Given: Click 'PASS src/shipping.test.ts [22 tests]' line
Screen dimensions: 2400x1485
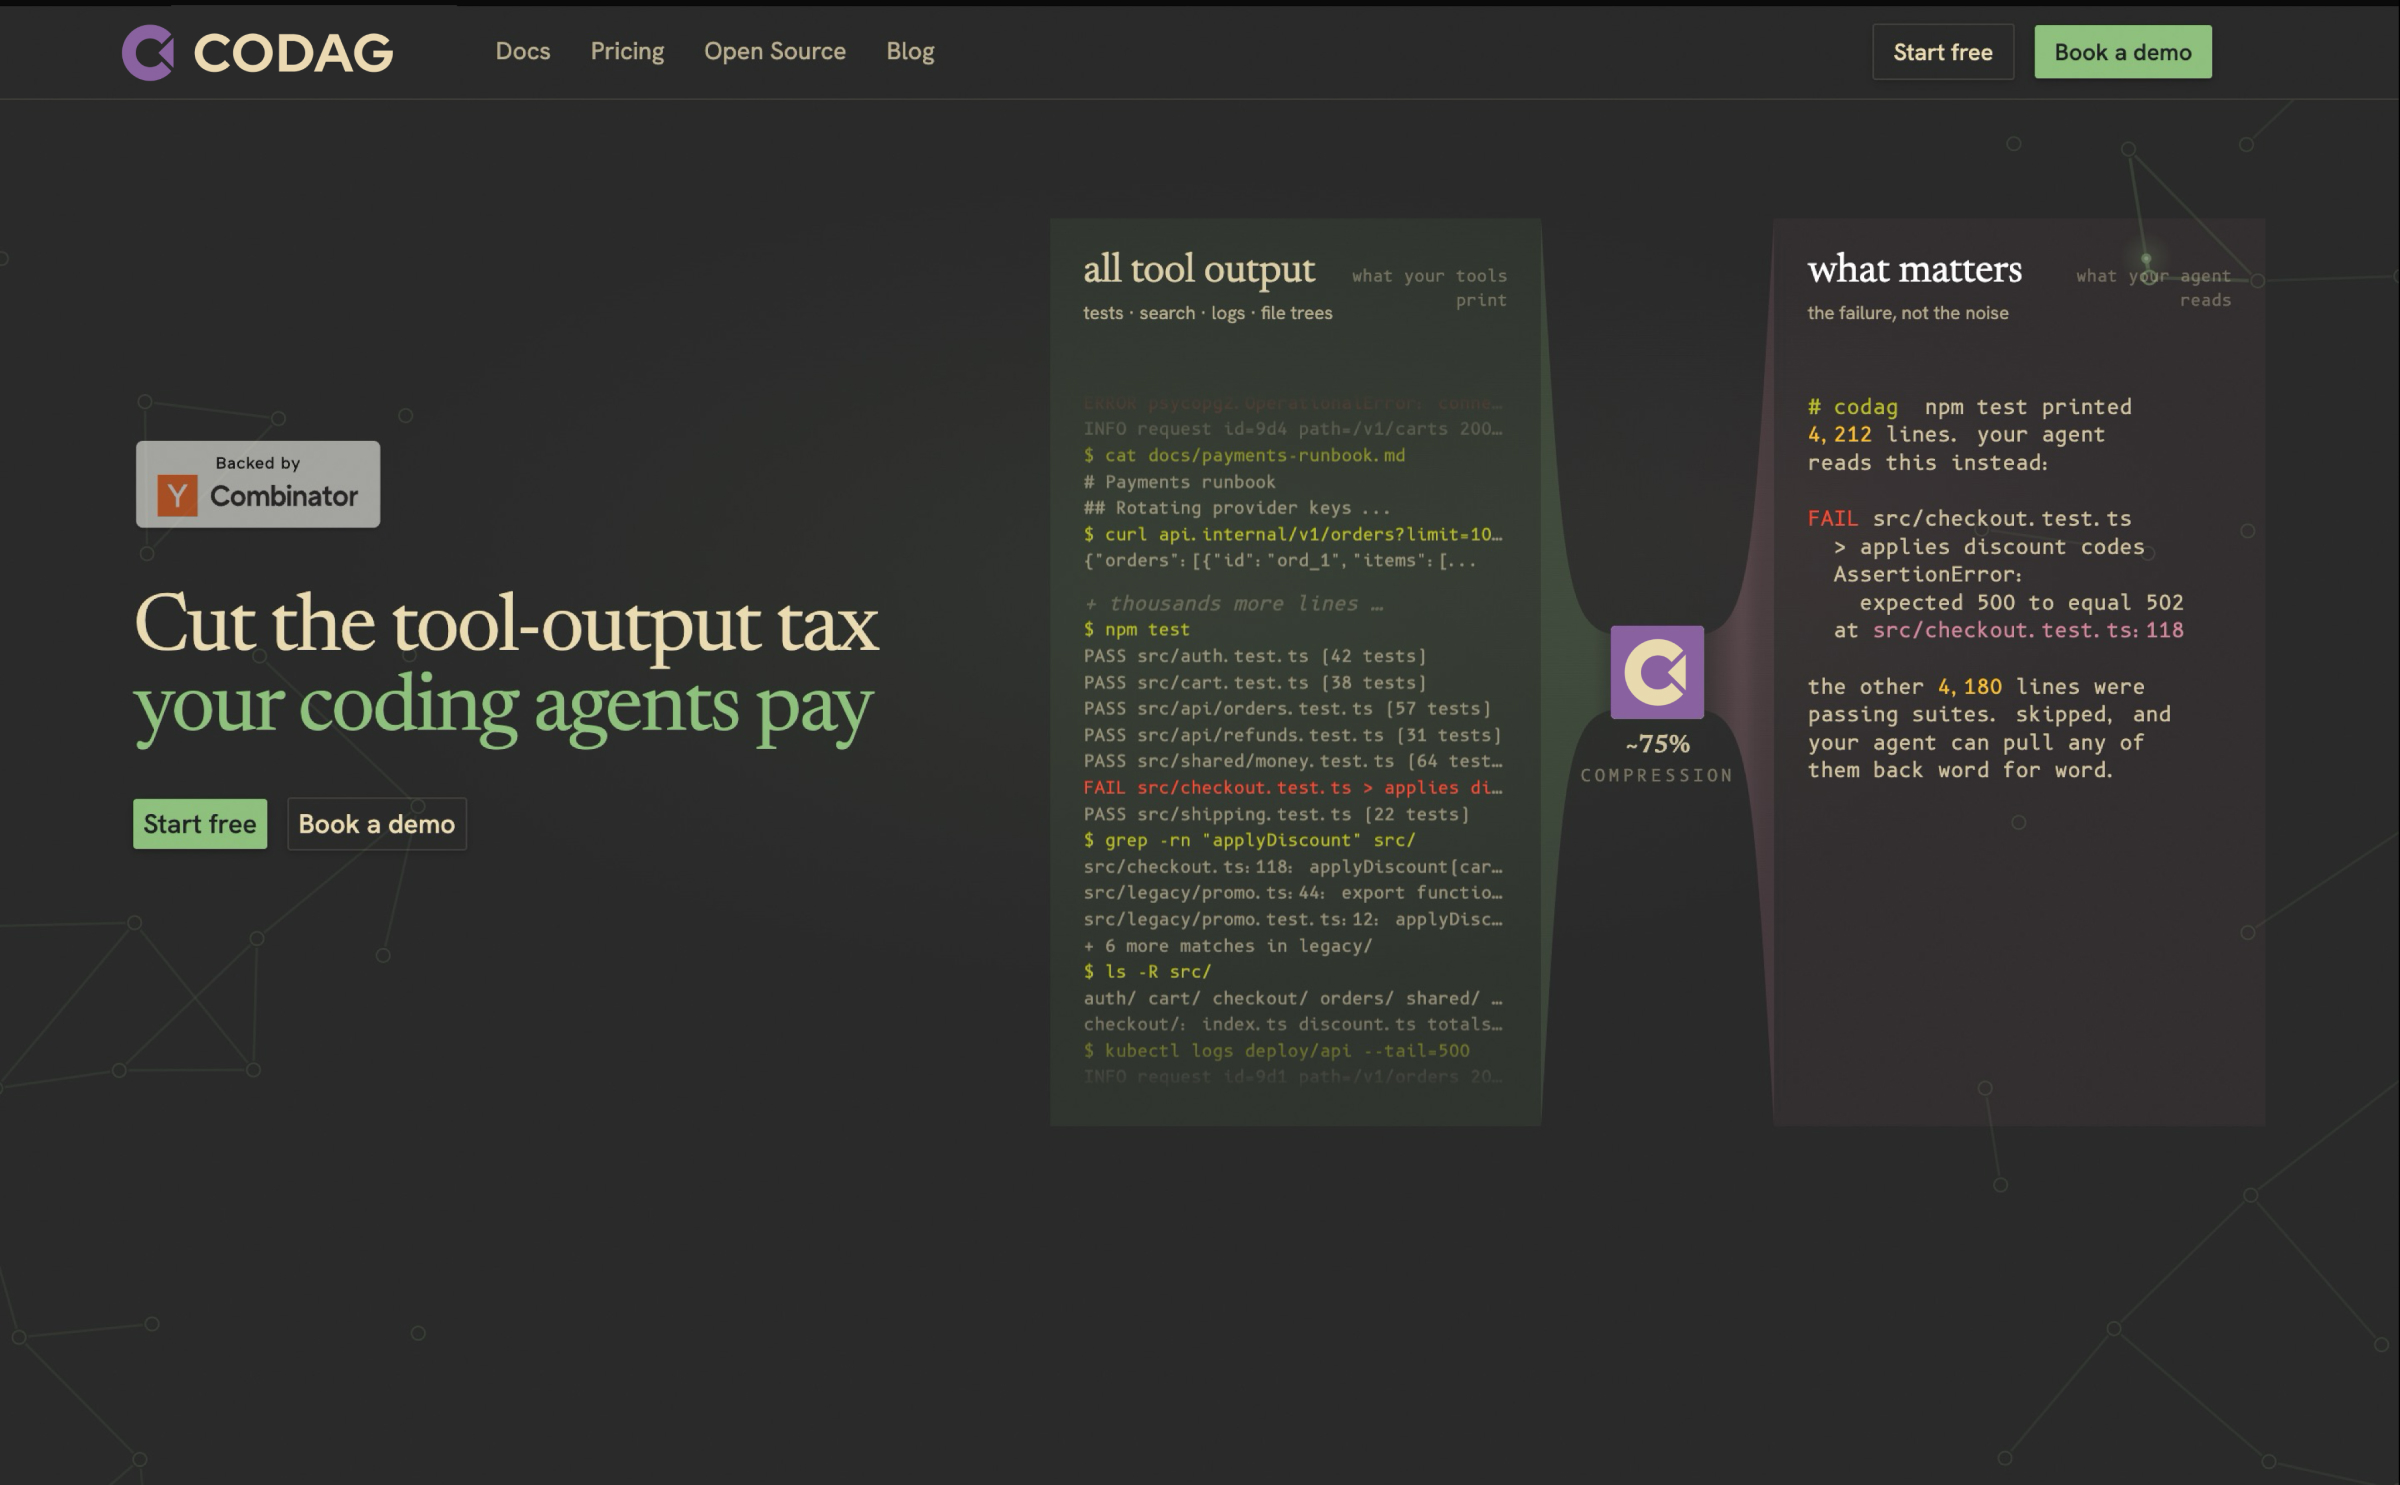Looking at the screenshot, I should click(1277, 814).
